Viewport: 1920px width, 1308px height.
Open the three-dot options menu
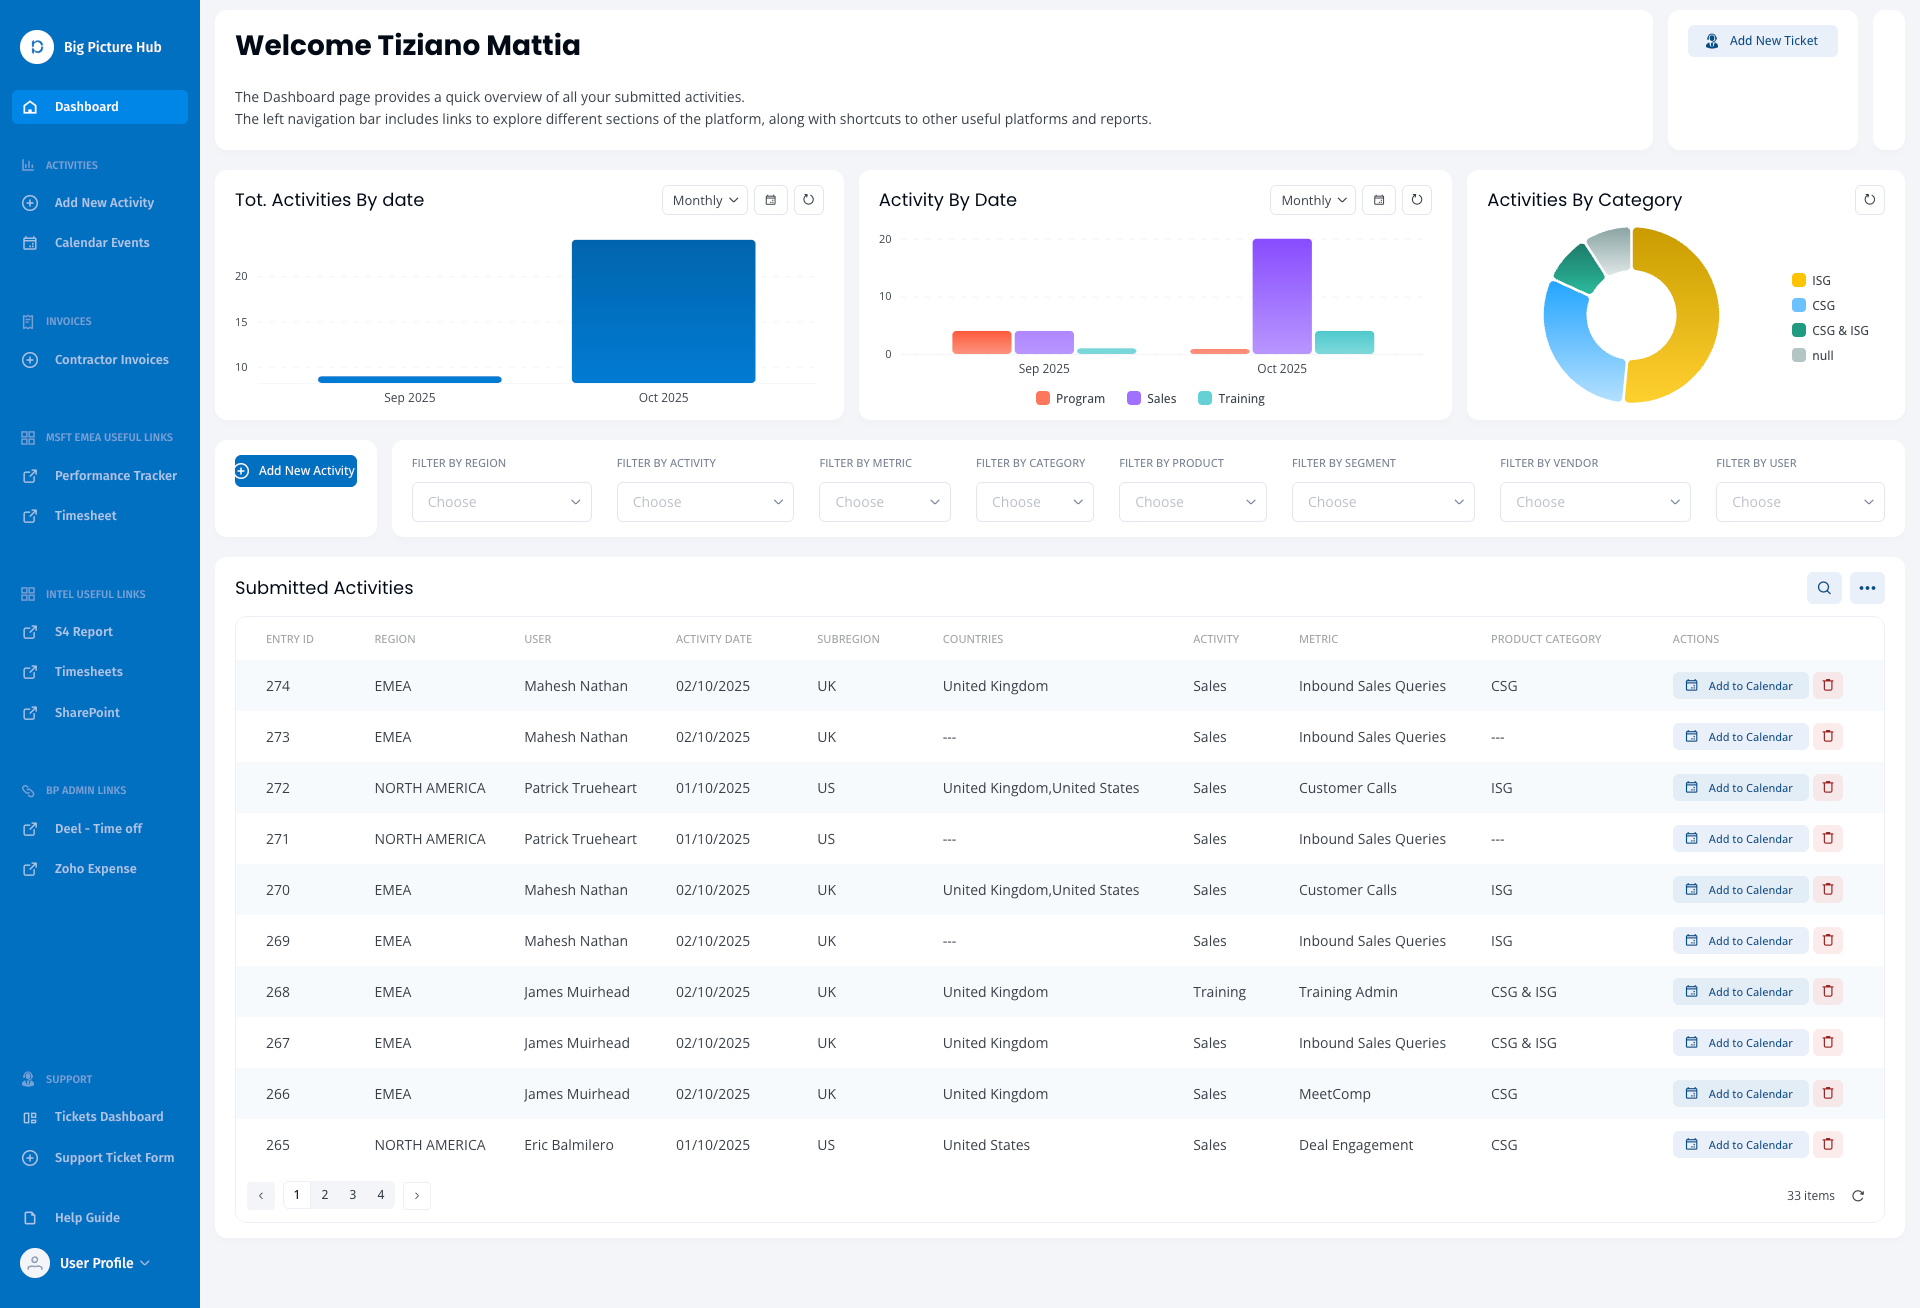point(1867,588)
